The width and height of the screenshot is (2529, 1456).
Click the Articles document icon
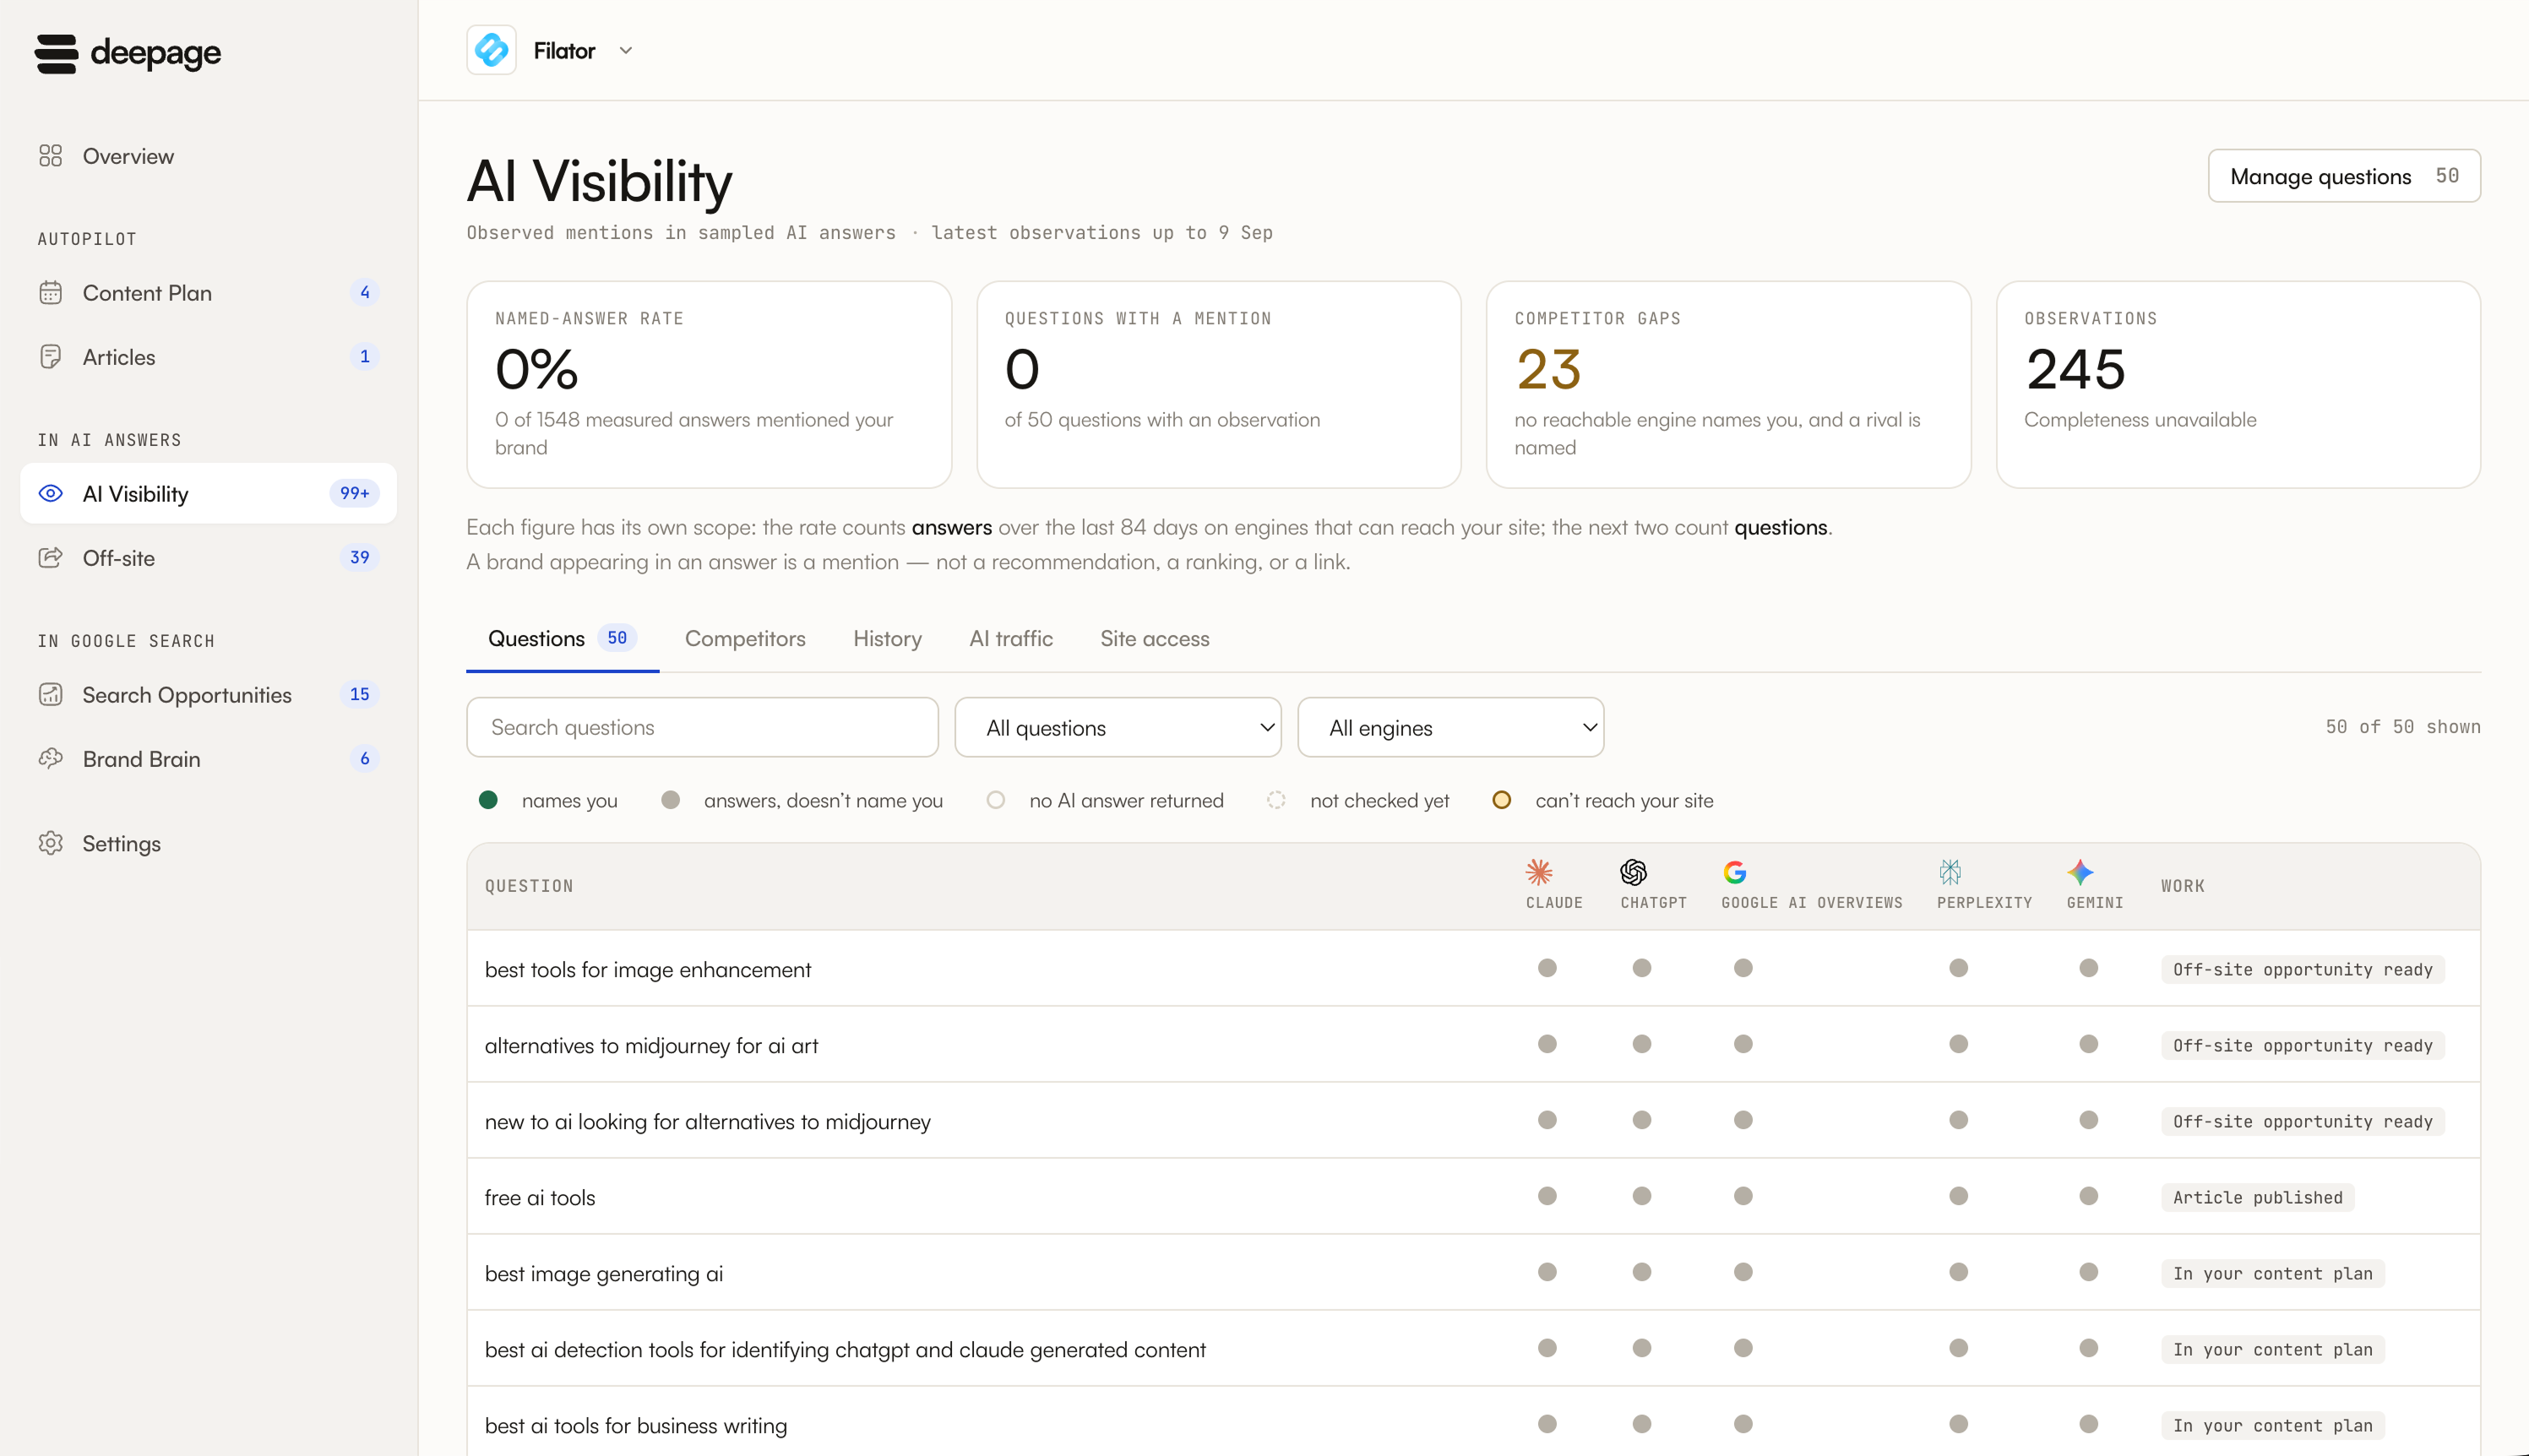click(50, 357)
